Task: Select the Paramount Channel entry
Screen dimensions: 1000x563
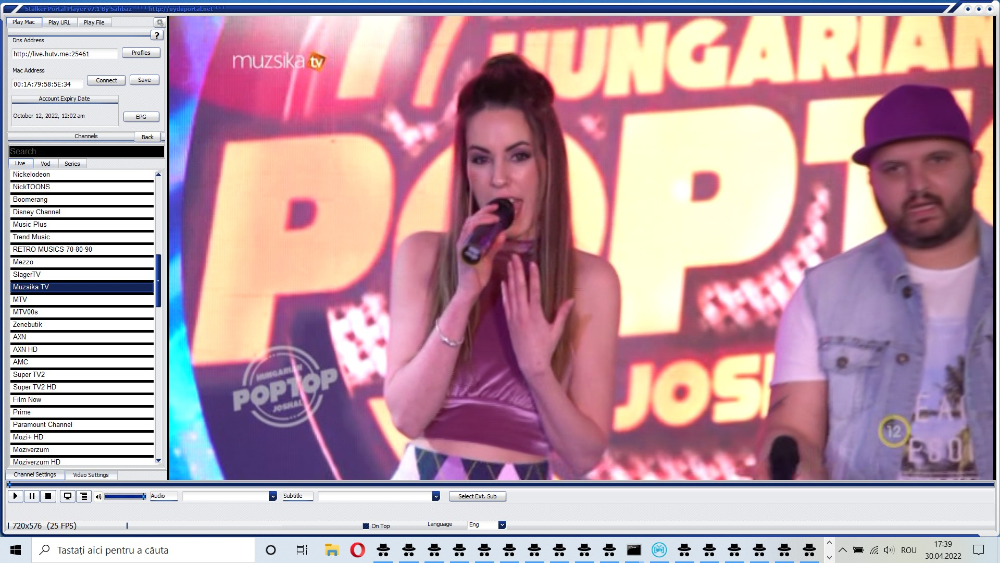Action: click(x=82, y=425)
